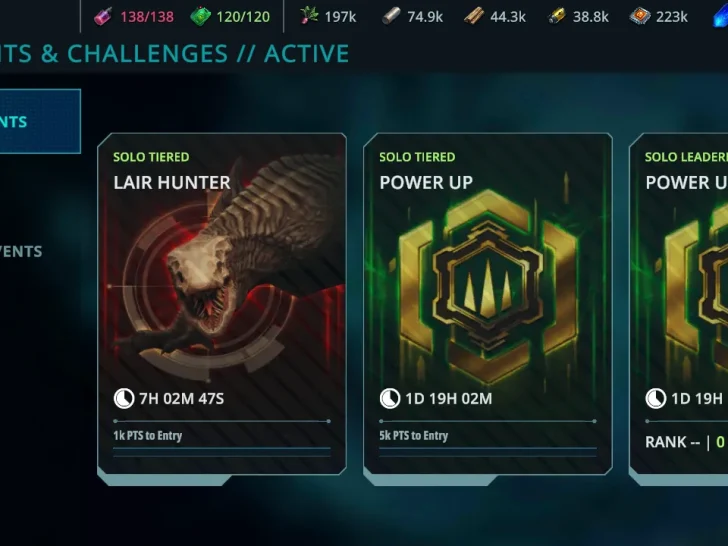Click the RANK -- text on leaderboard card
Screen dimensions: 728x546
click(672, 442)
